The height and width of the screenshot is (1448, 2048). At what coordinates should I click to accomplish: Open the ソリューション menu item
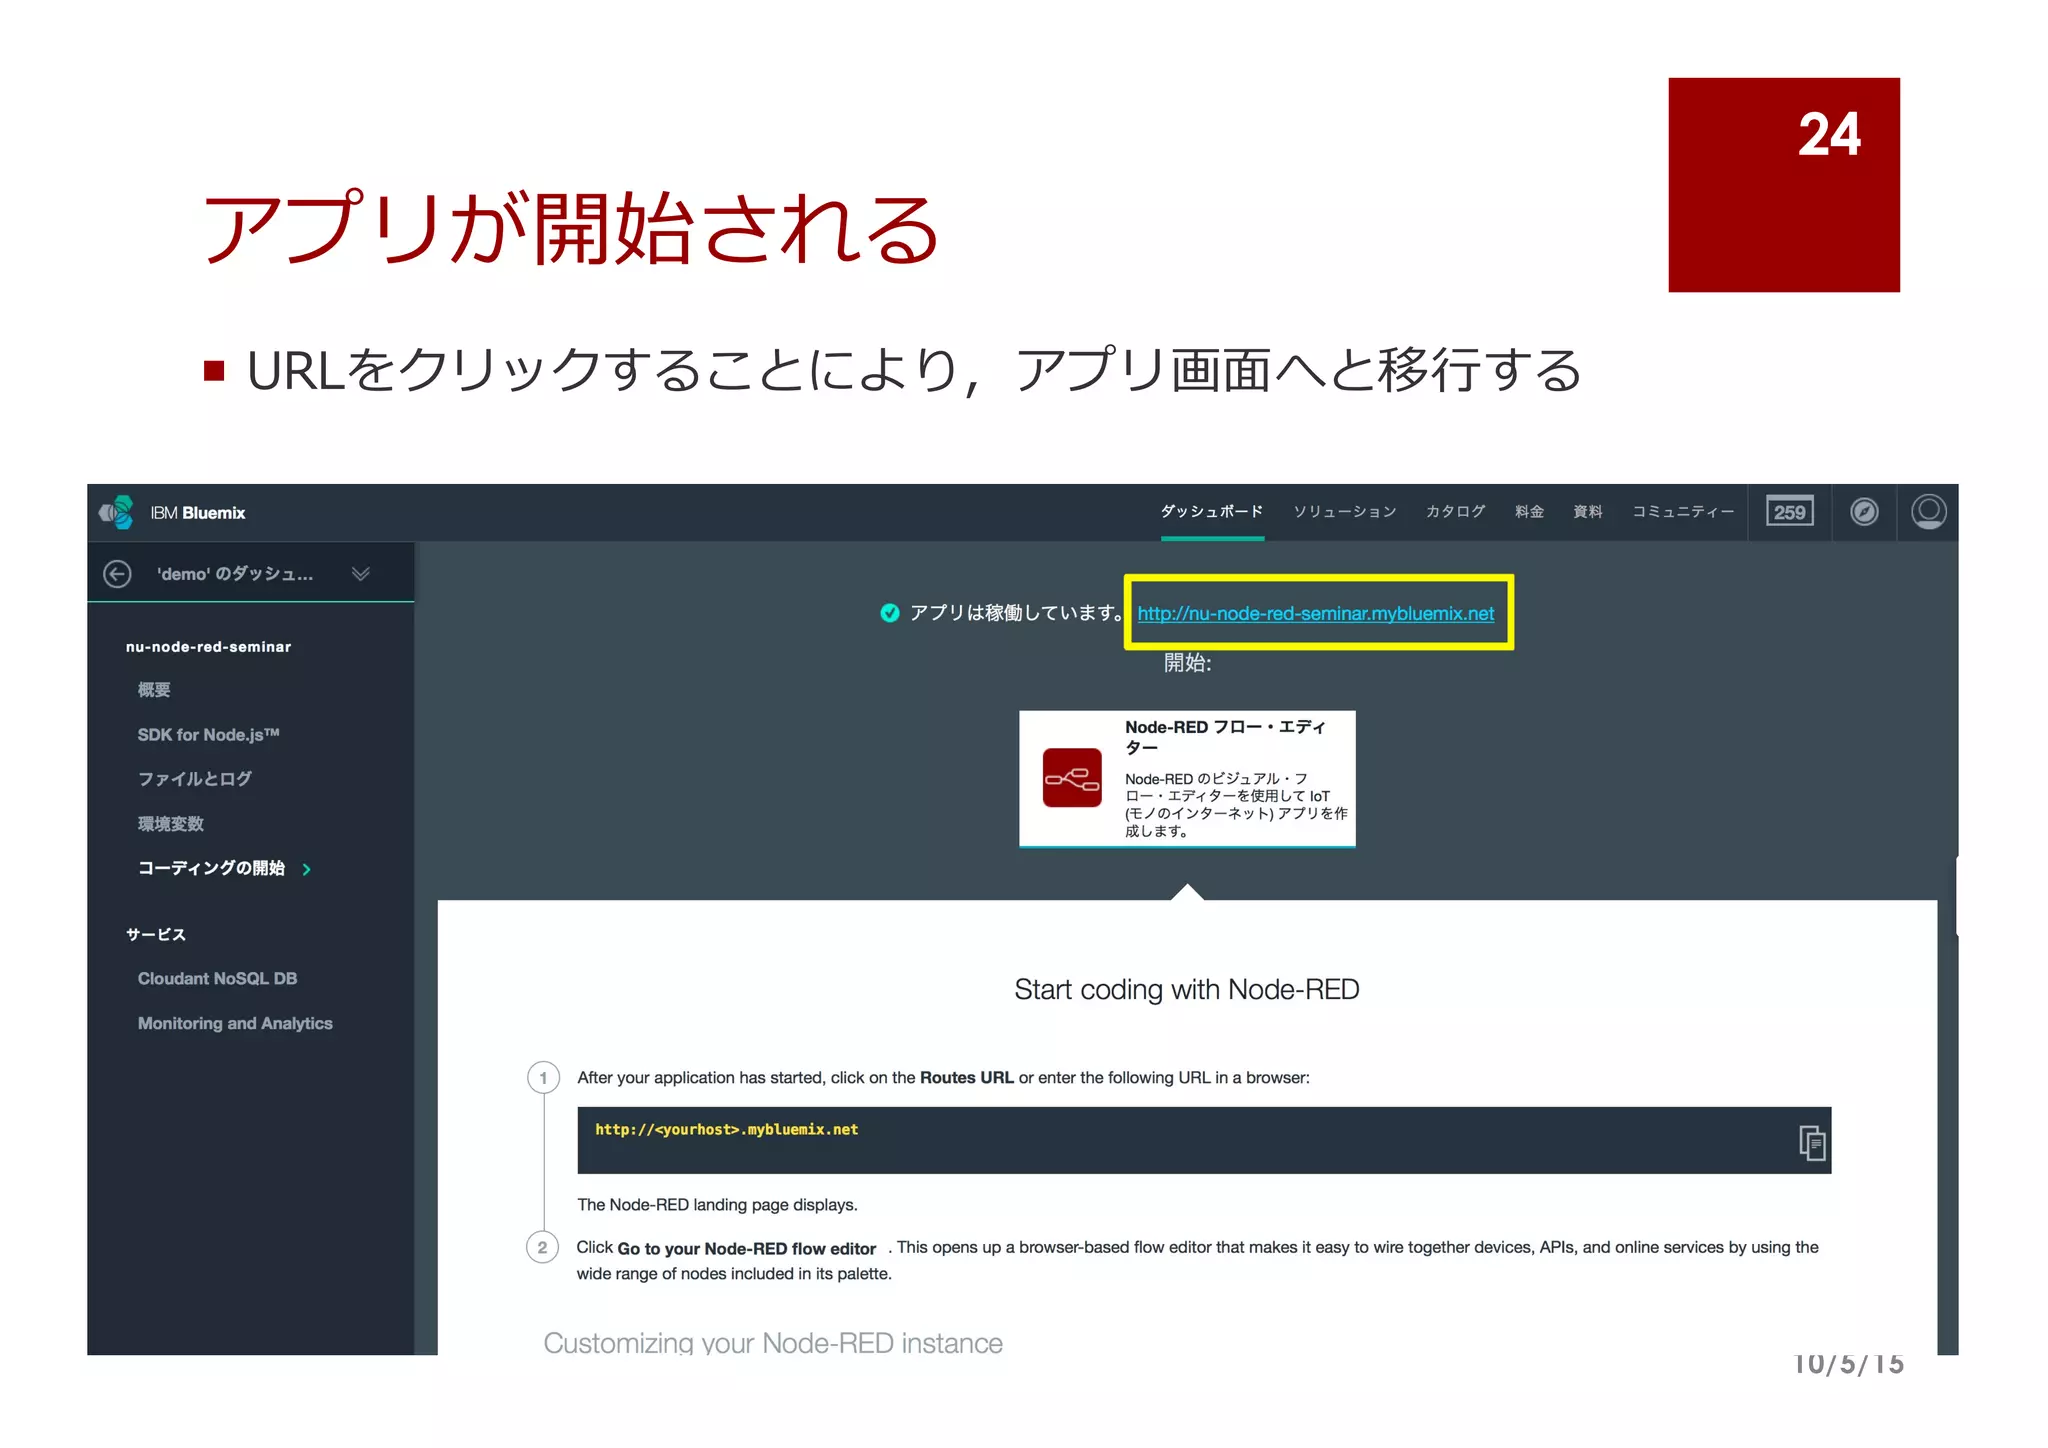pos(1344,512)
